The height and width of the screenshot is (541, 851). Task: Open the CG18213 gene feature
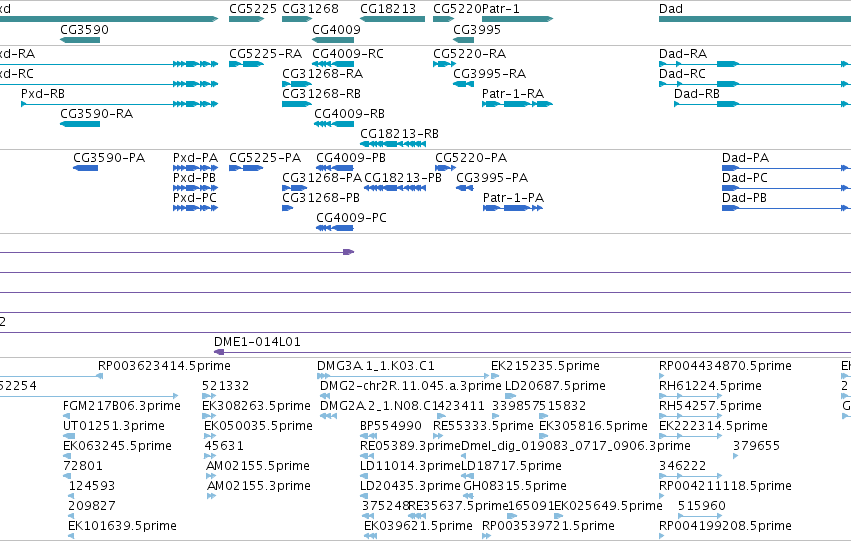[x=392, y=19]
